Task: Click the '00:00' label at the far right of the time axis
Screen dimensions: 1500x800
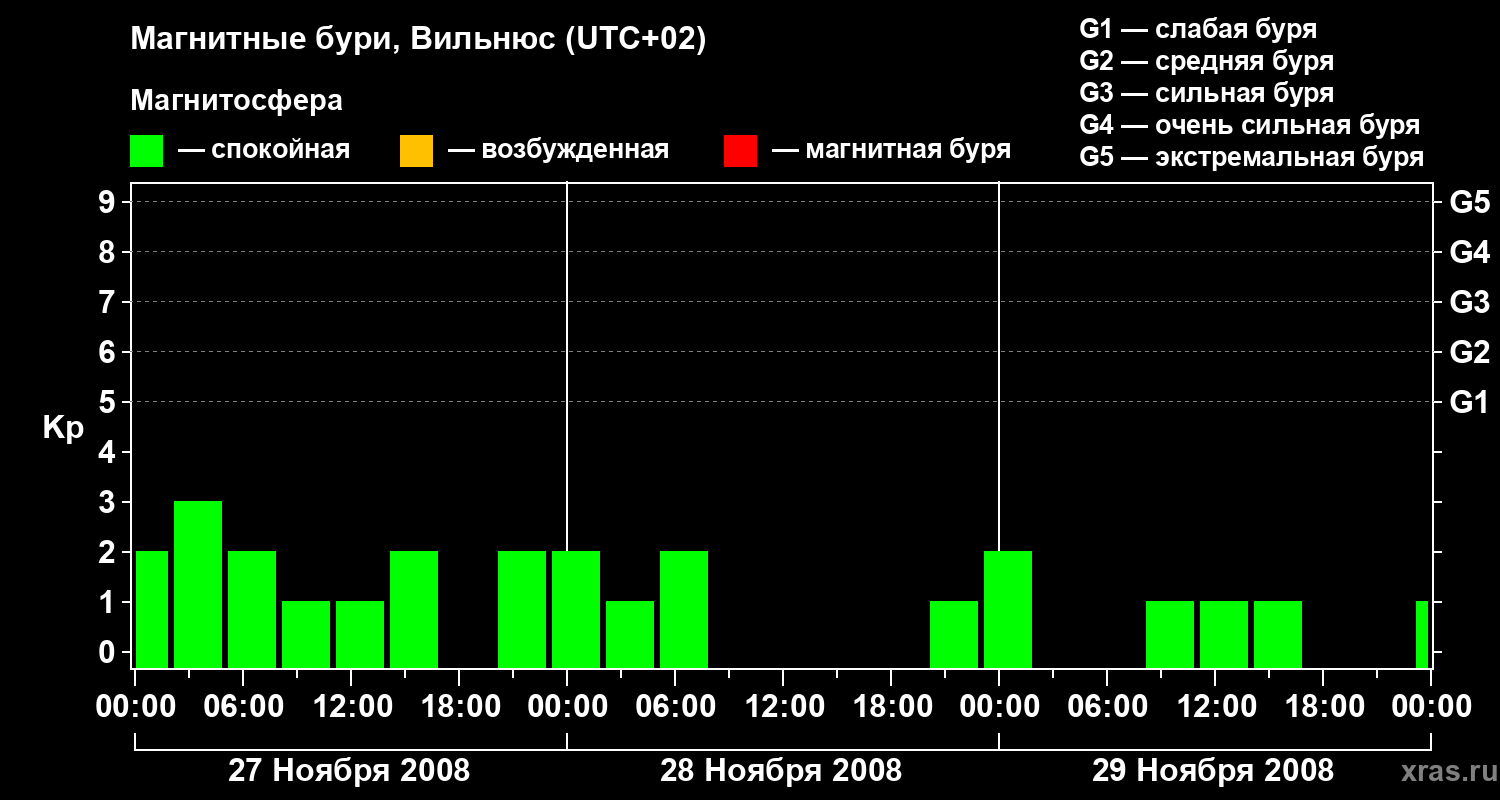Action: pos(1431,707)
